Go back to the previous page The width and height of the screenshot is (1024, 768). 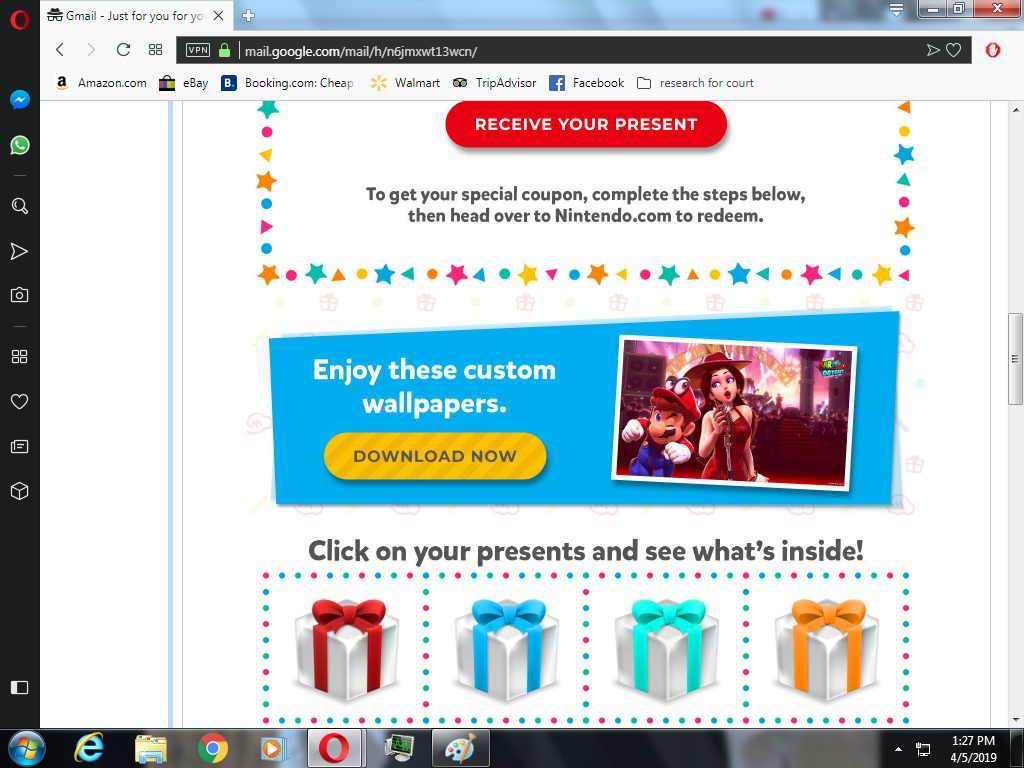60,50
